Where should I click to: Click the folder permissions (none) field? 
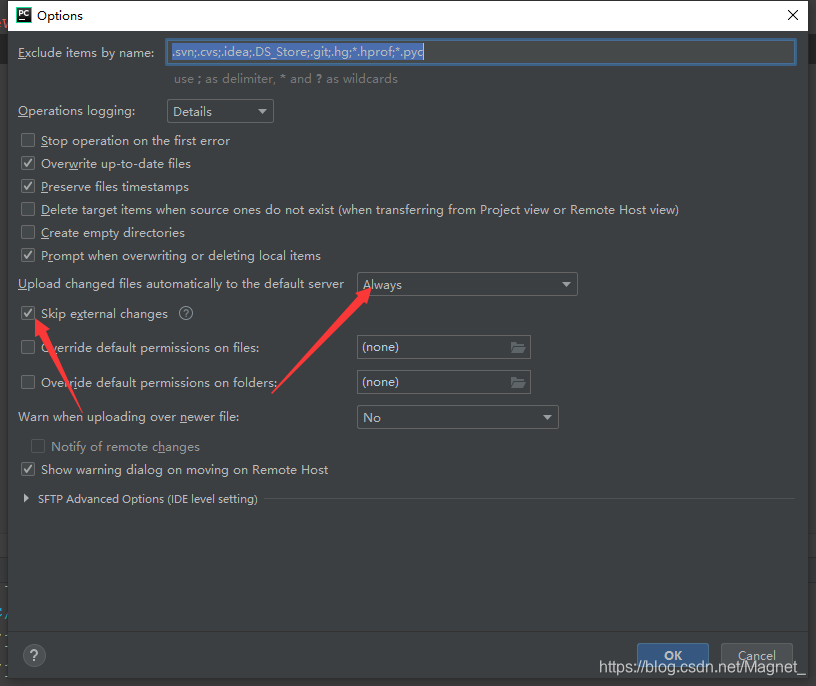[443, 383]
